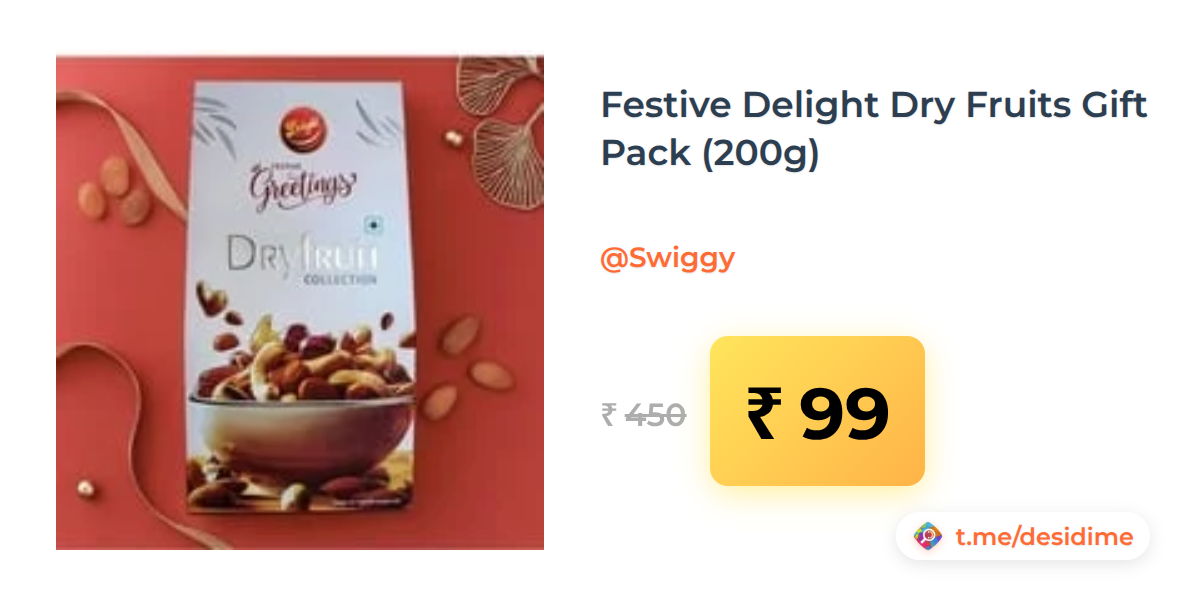Click the Greetings script text on box

click(304, 183)
